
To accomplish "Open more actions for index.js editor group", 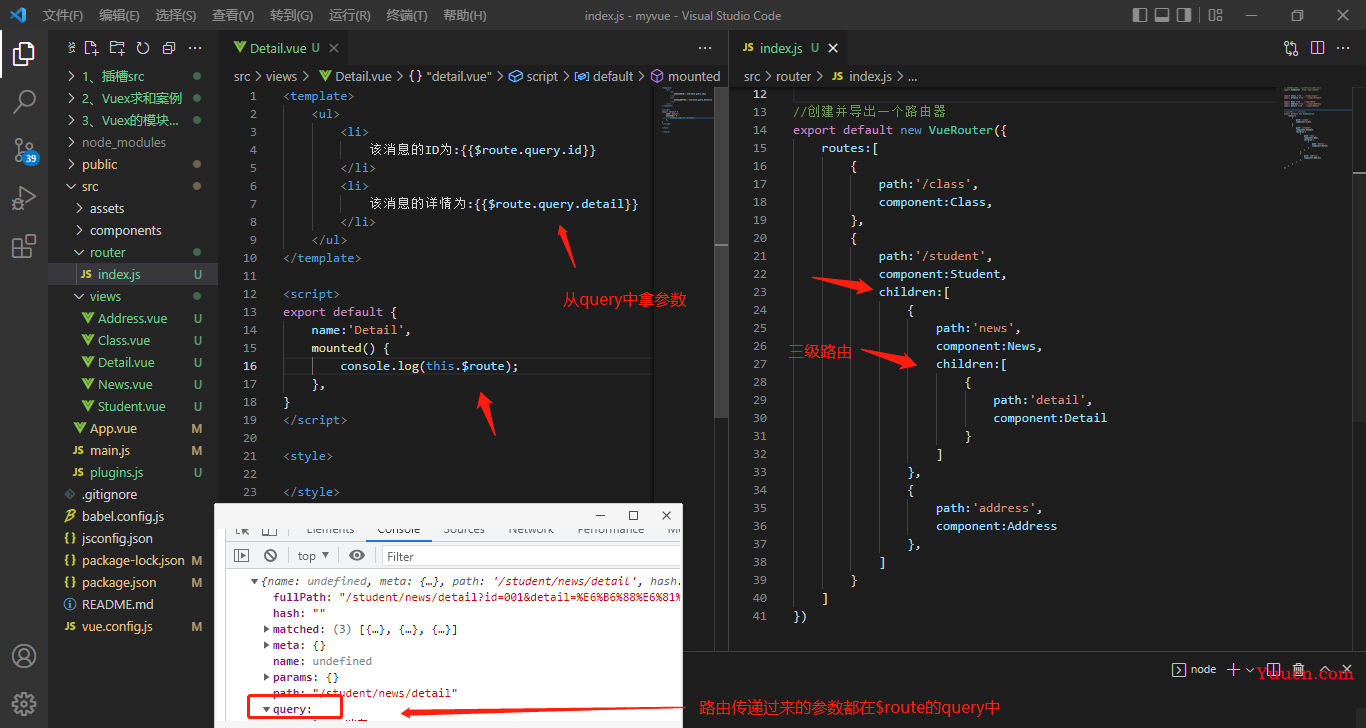I will point(1343,48).
